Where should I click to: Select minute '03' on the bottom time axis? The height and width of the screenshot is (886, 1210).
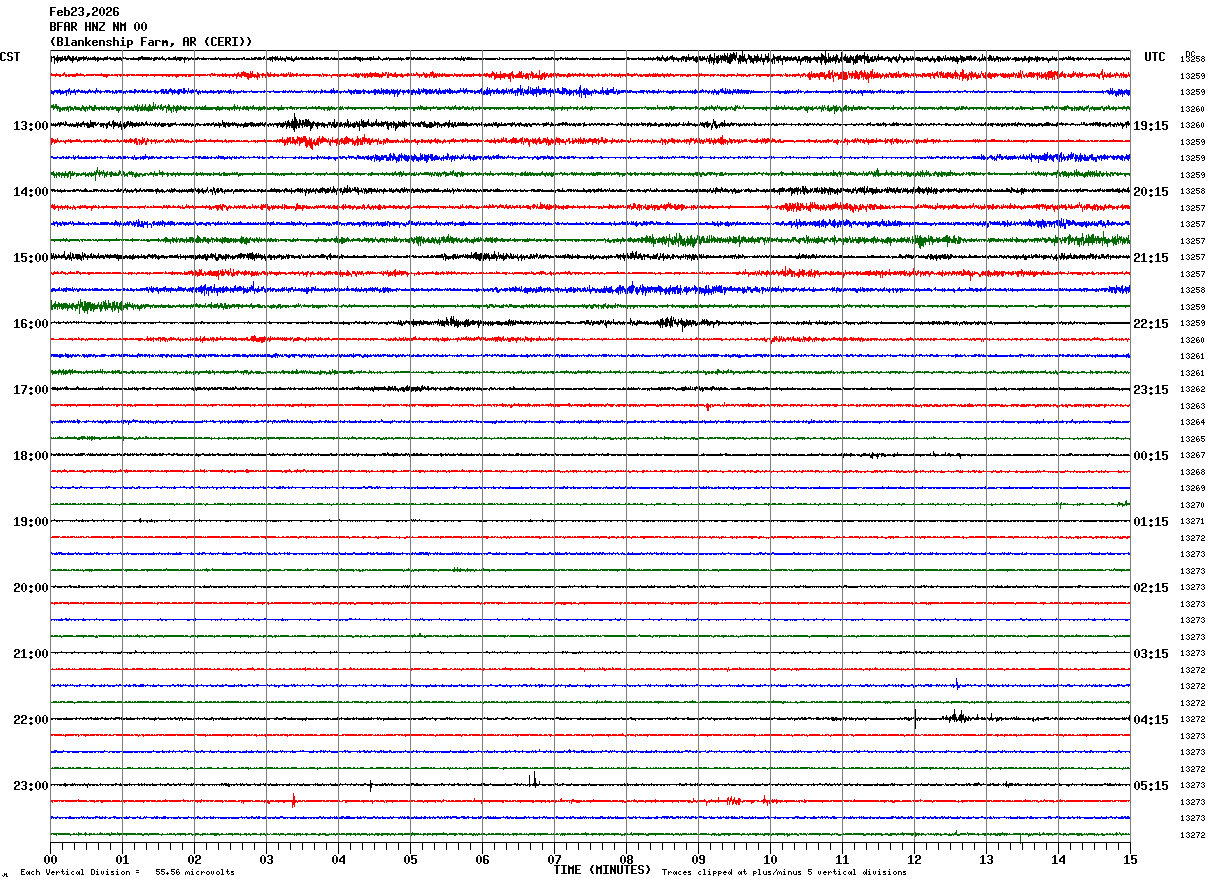coord(266,859)
